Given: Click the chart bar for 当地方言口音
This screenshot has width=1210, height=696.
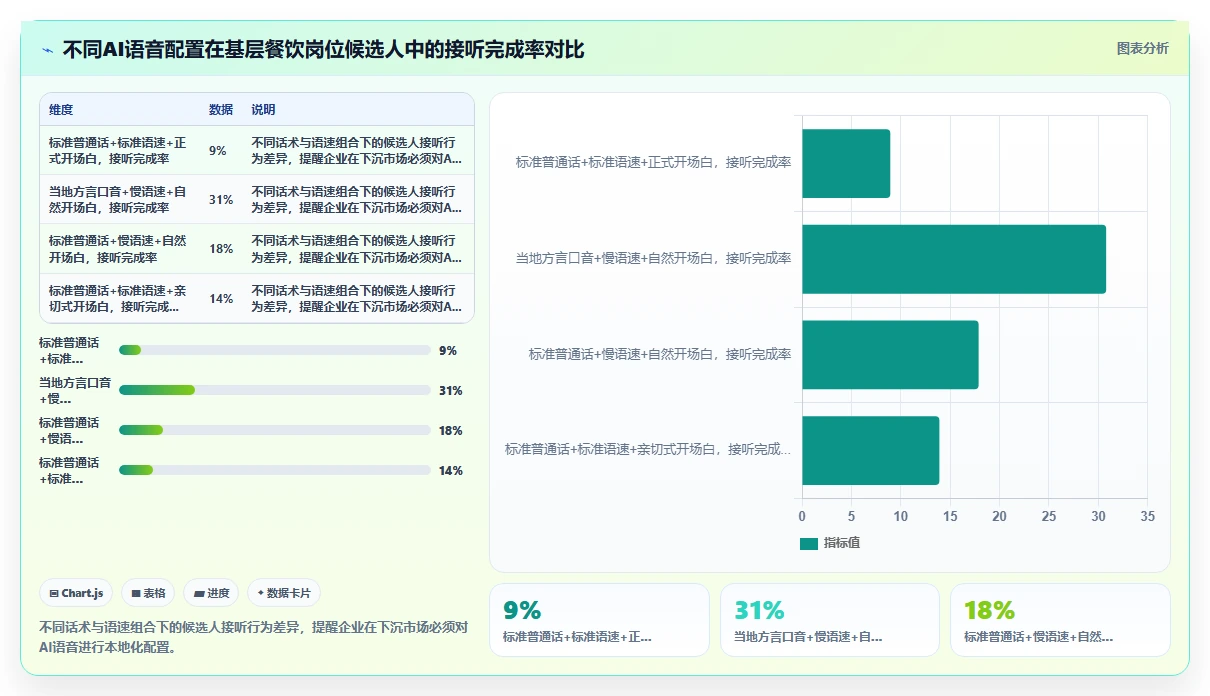Looking at the screenshot, I should click(954, 259).
